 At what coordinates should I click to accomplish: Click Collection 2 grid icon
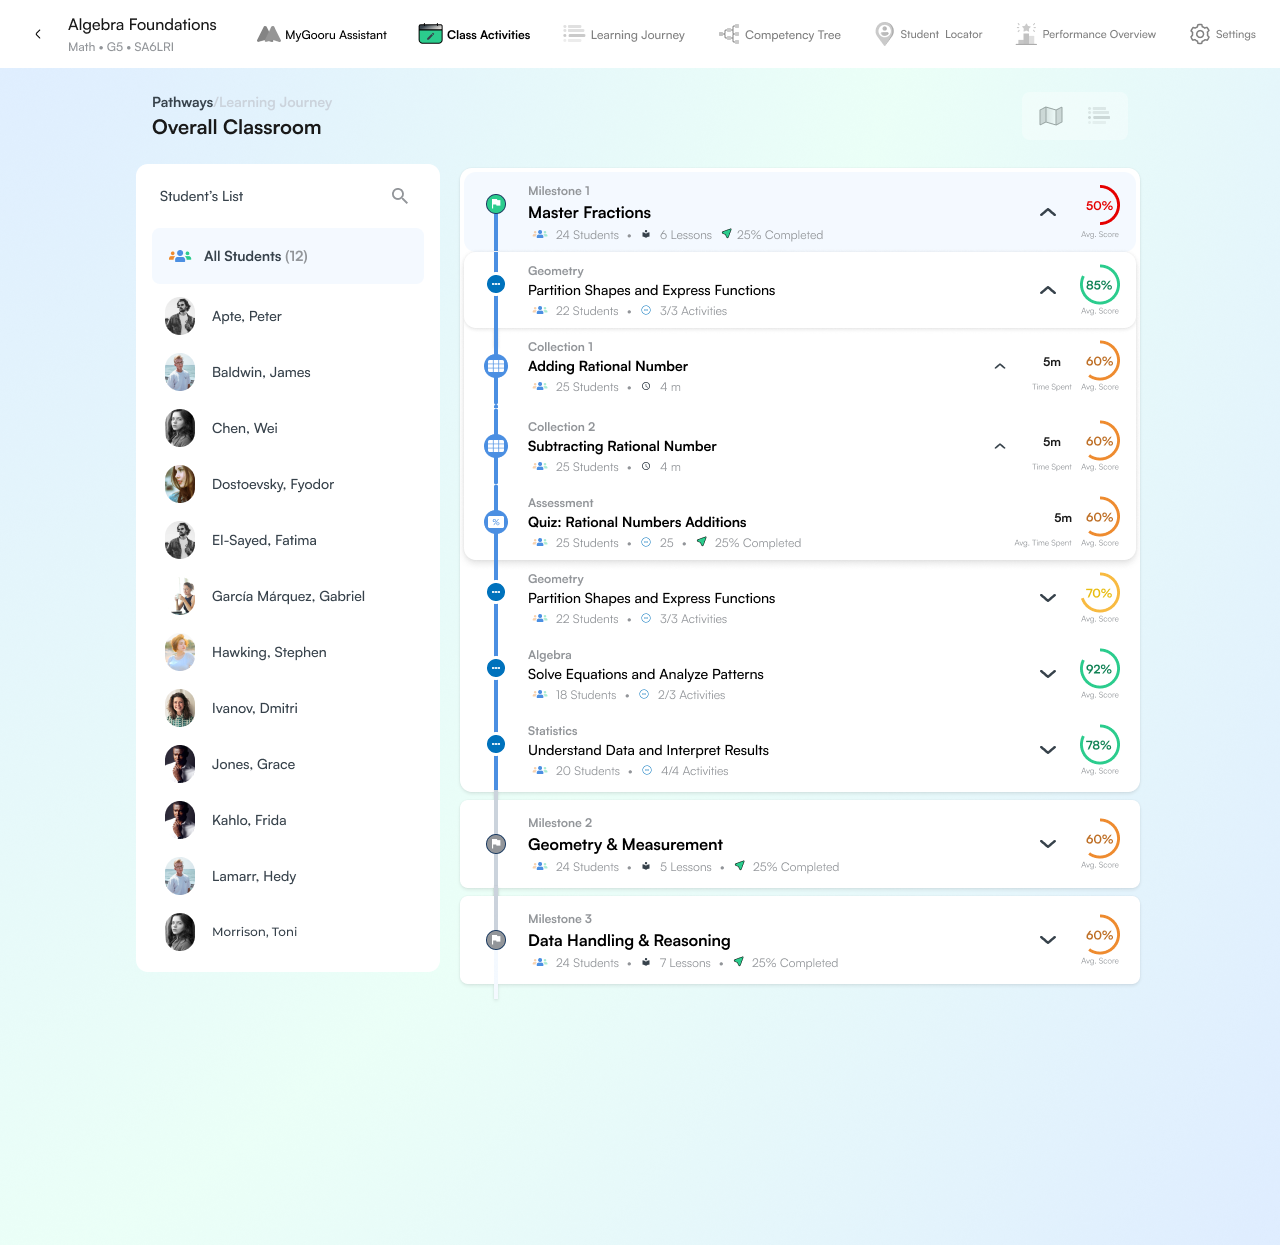coord(496,446)
